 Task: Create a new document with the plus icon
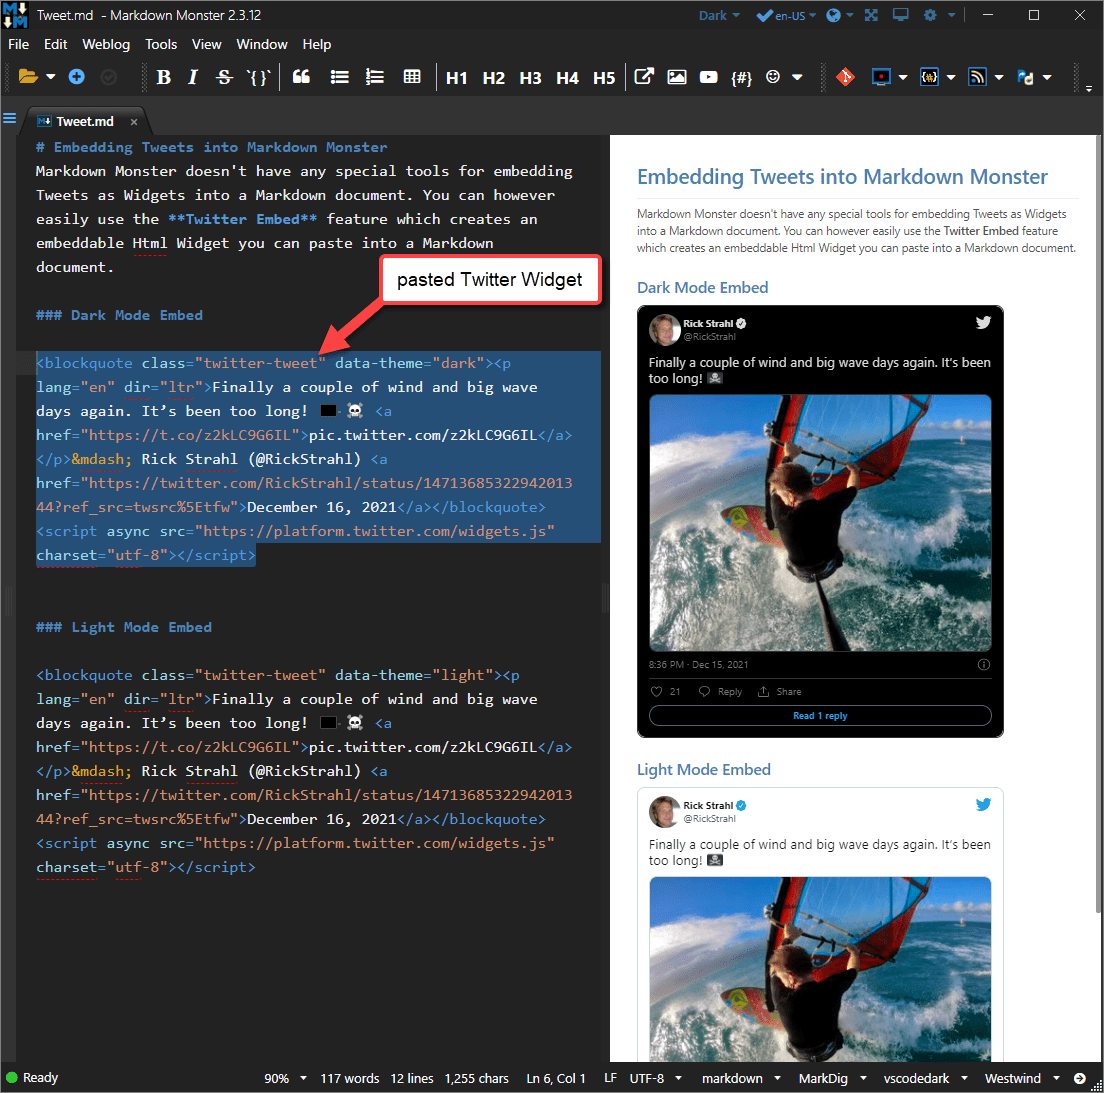(76, 77)
